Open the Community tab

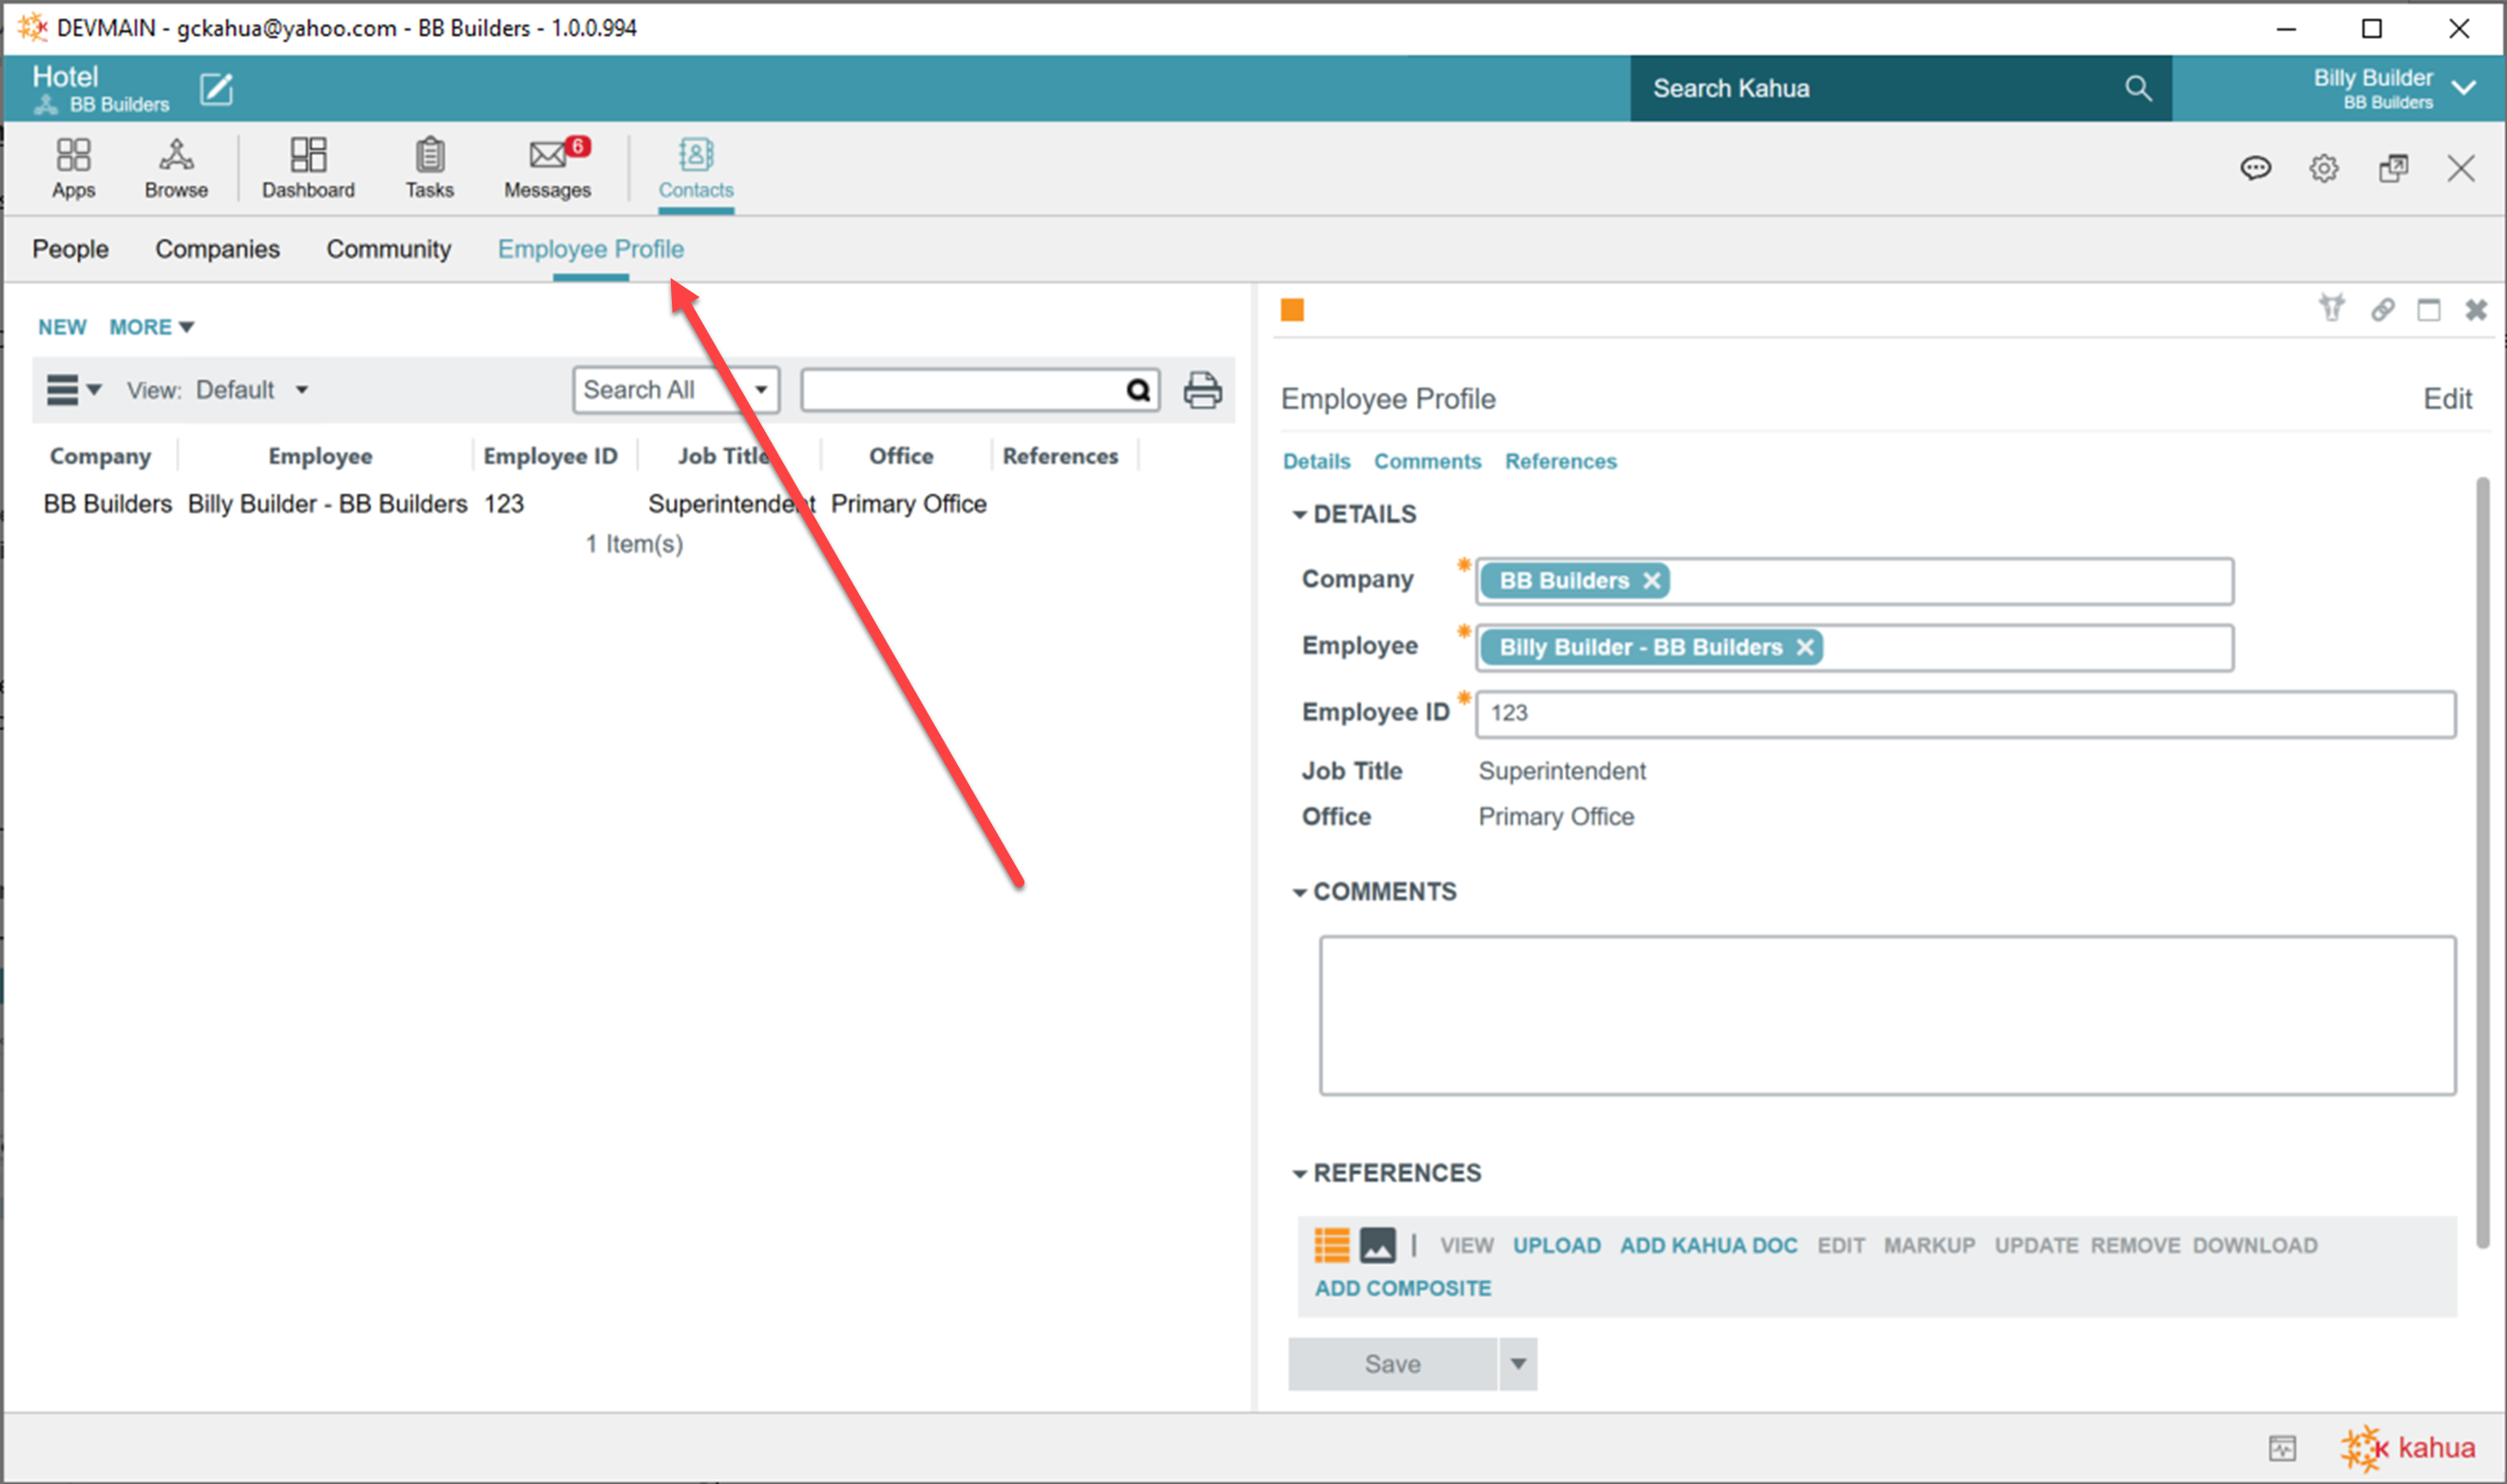click(388, 249)
